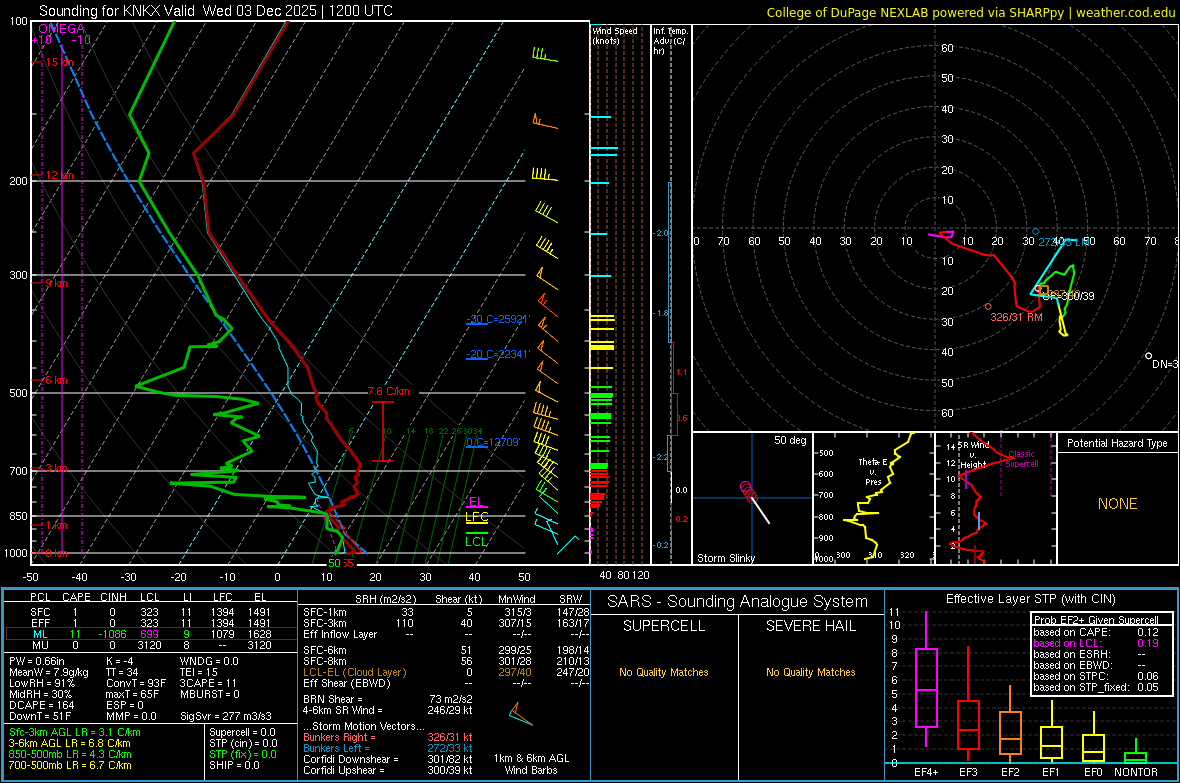Image resolution: width=1180 pixels, height=783 pixels.
Task: Select the SFC-1km kinematics row label
Action: click(x=324, y=613)
